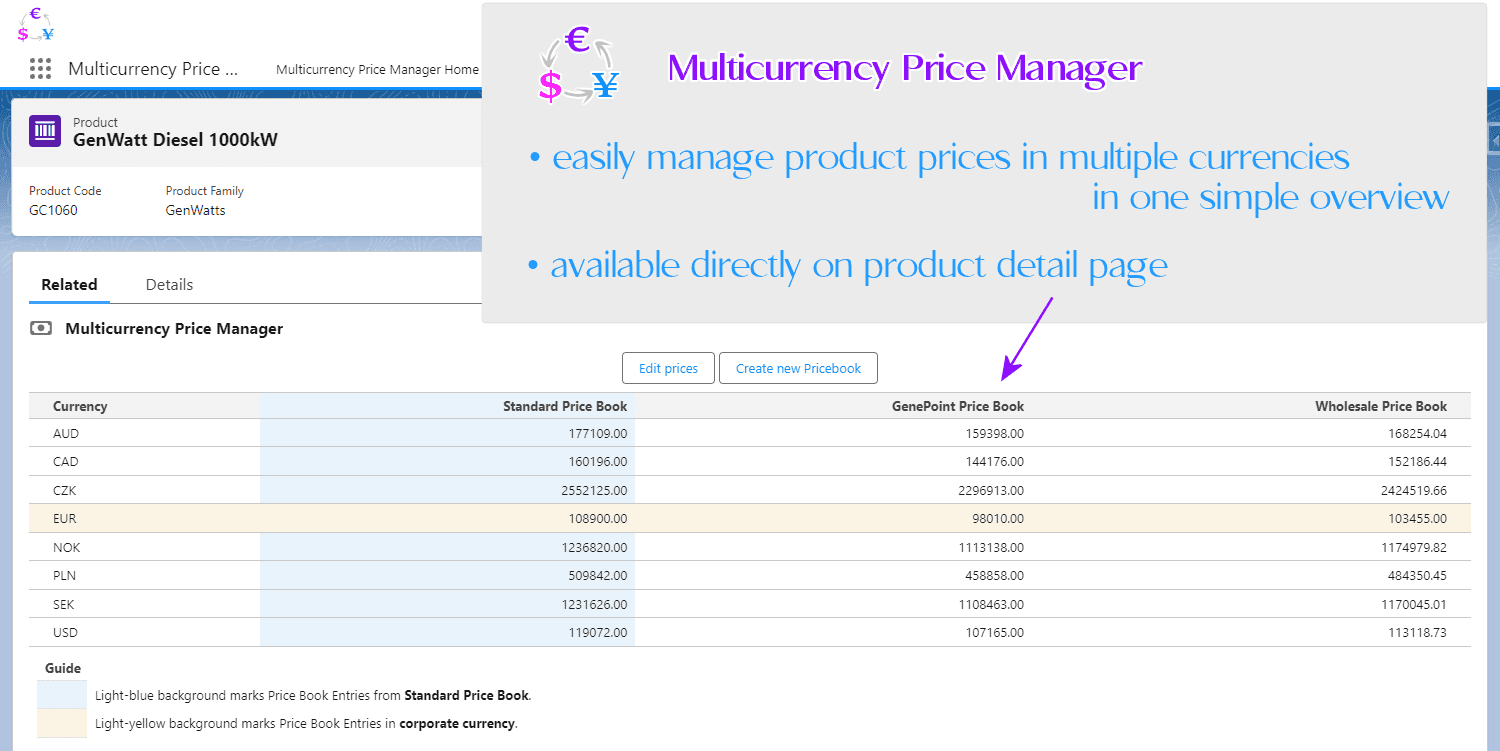
Task: Click the PLN standard price 509842.00
Action: pos(596,576)
